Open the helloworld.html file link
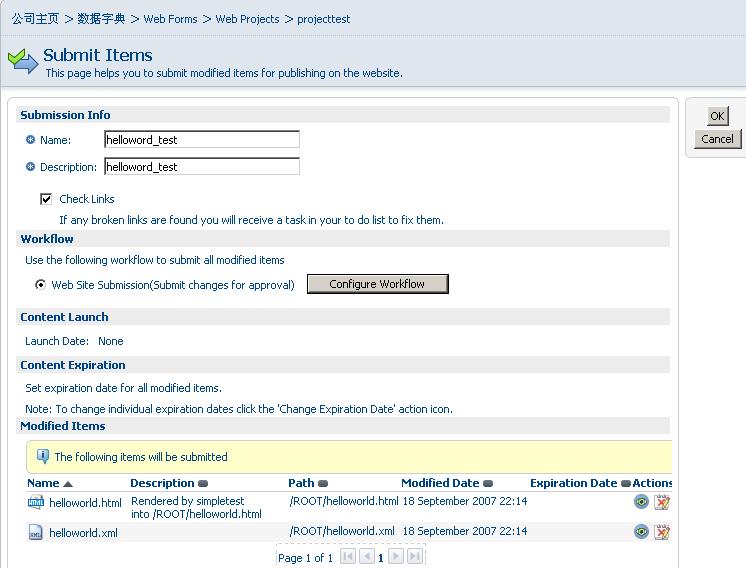746x568 pixels. [85, 503]
